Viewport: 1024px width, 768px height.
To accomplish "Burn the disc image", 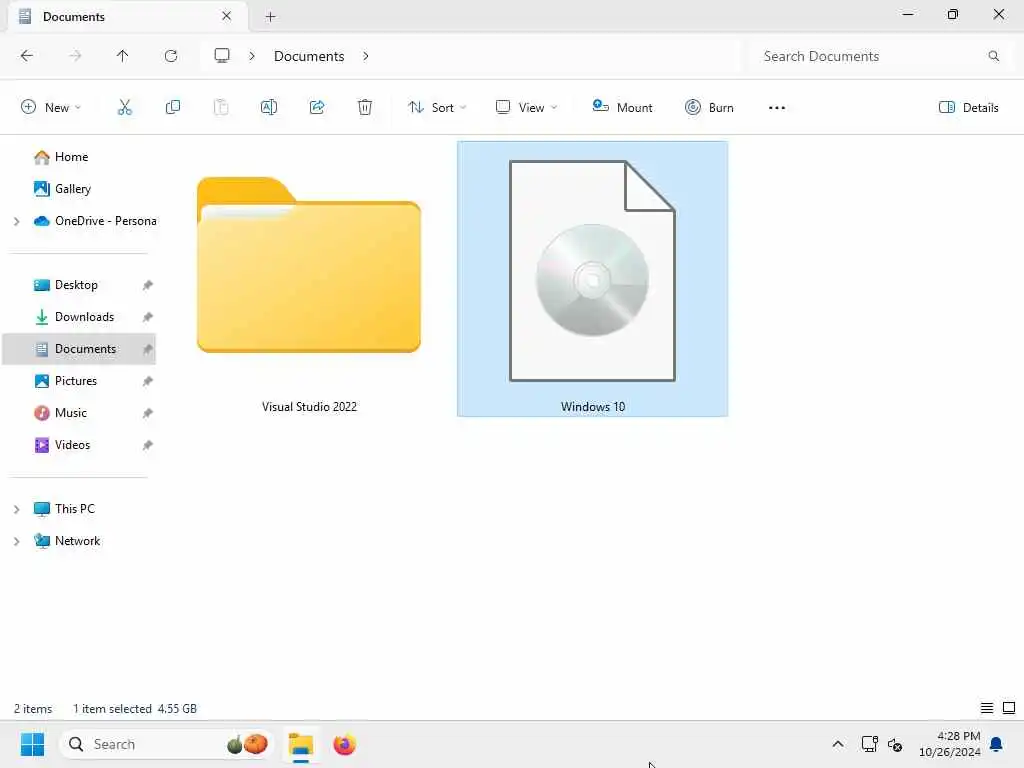I will (709, 107).
